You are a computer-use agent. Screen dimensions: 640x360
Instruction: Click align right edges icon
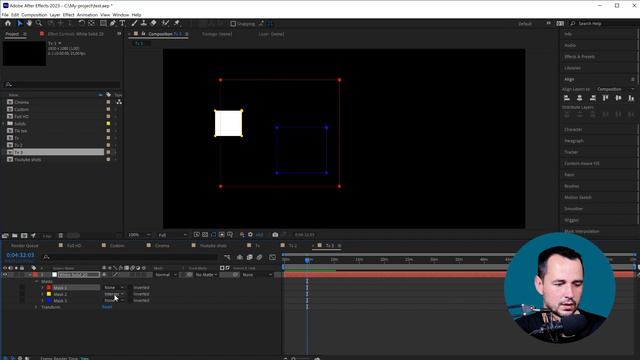click(593, 98)
